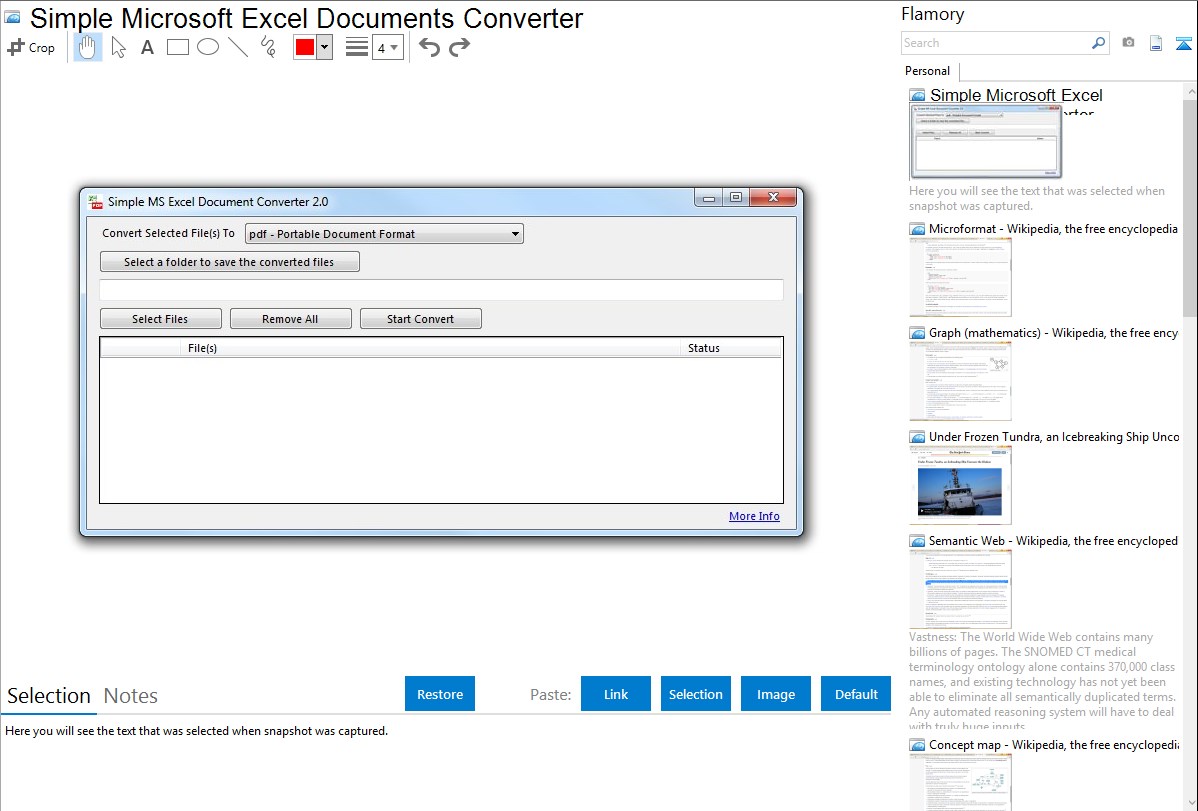This screenshot has width=1198, height=811.
Task: Click the Concept map - Wikipedia title
Action: pyautogui.click(x=1053, y=744)
